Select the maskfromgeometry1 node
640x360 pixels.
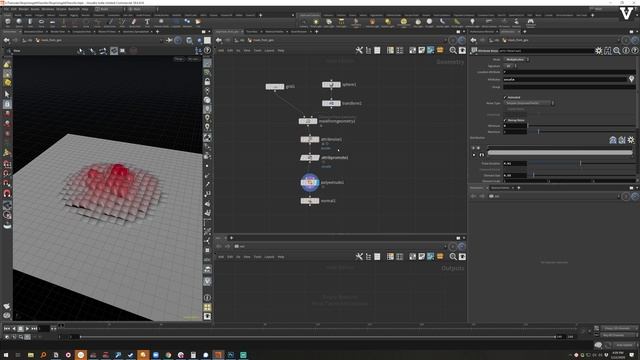coord(308,121)
